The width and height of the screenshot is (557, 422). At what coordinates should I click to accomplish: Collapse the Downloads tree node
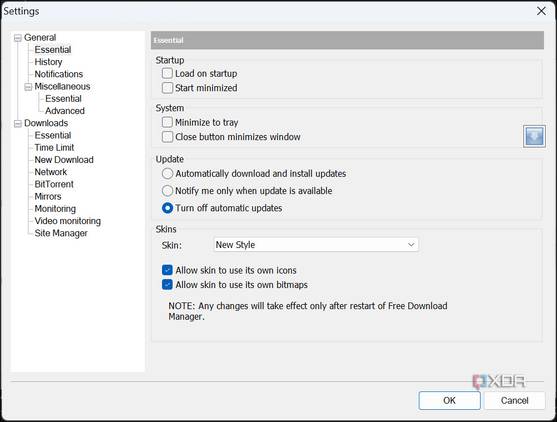[17, 123]
